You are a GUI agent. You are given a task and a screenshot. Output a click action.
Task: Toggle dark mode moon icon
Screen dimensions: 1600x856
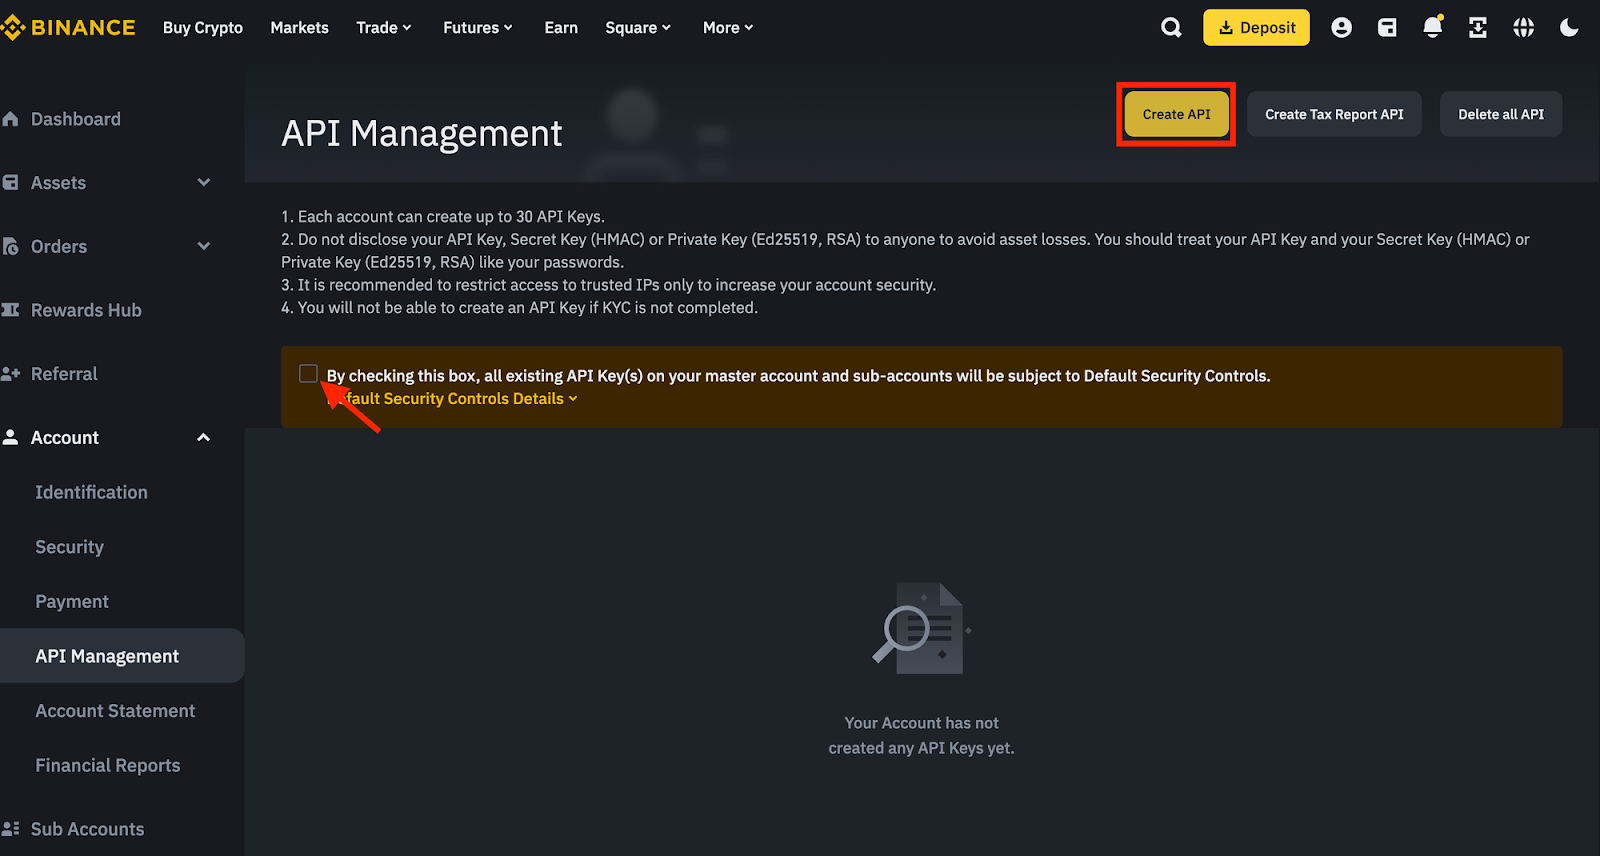point(1569,28)
